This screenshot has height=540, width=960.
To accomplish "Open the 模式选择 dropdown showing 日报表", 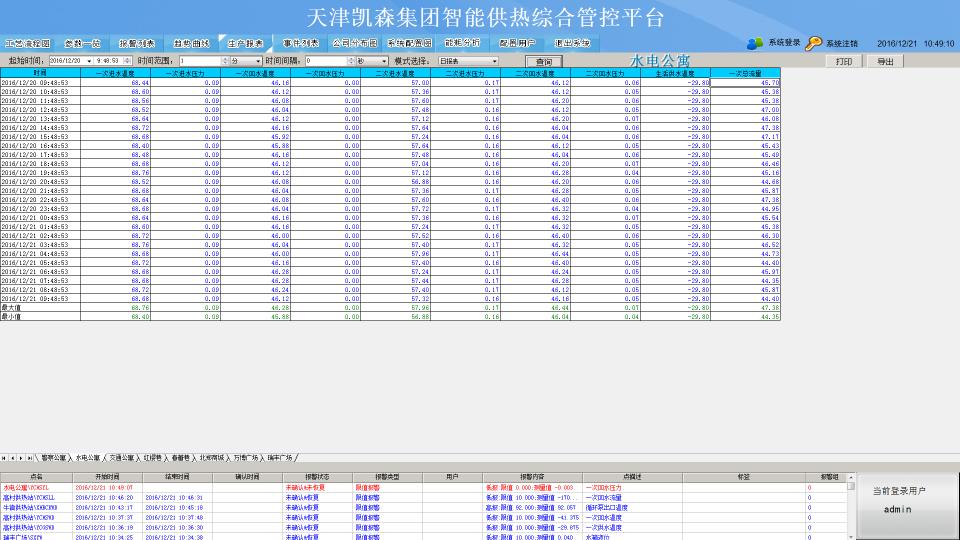I will coord(494,61).
